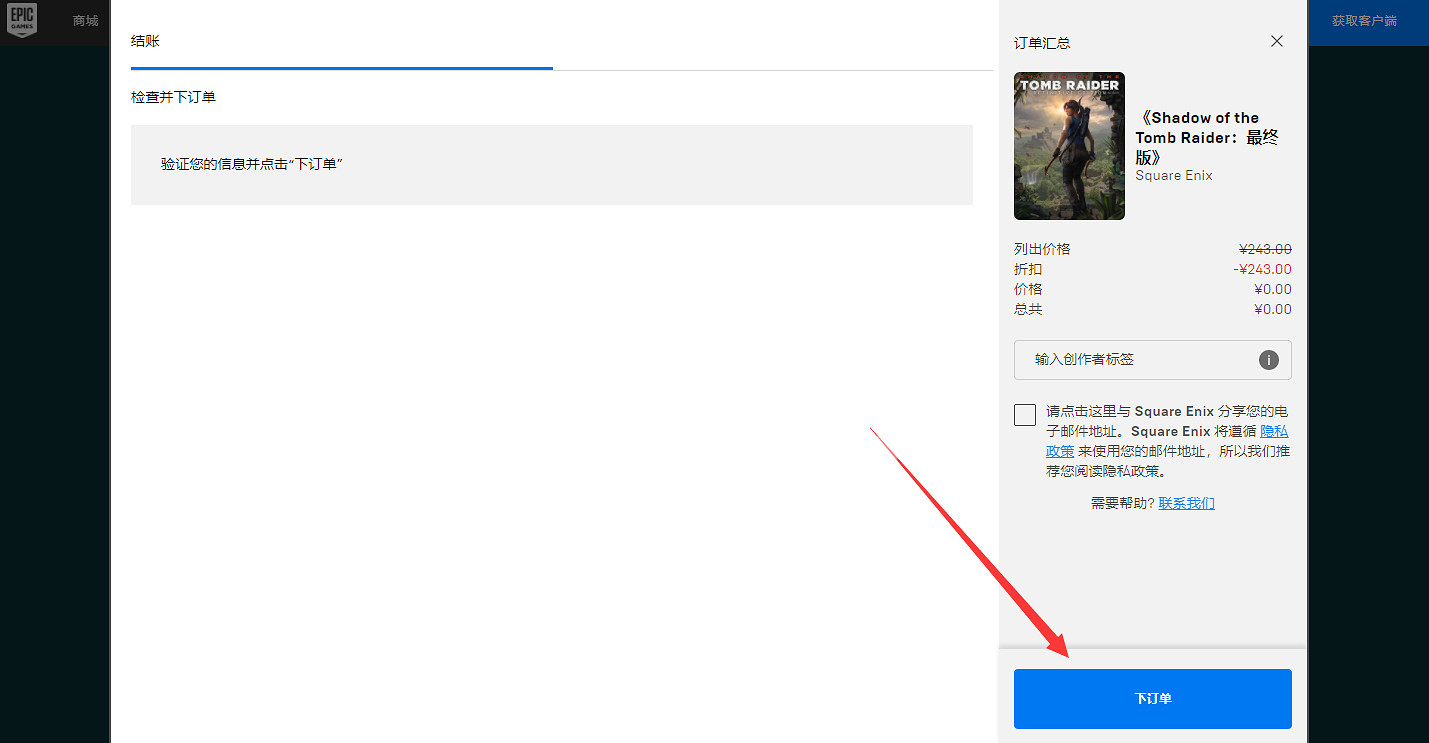This screenshot has height=743, width=1429.
Task: Click the 检查并下订单 section heading
Action: pyautogui.click(x=173, y=97)
